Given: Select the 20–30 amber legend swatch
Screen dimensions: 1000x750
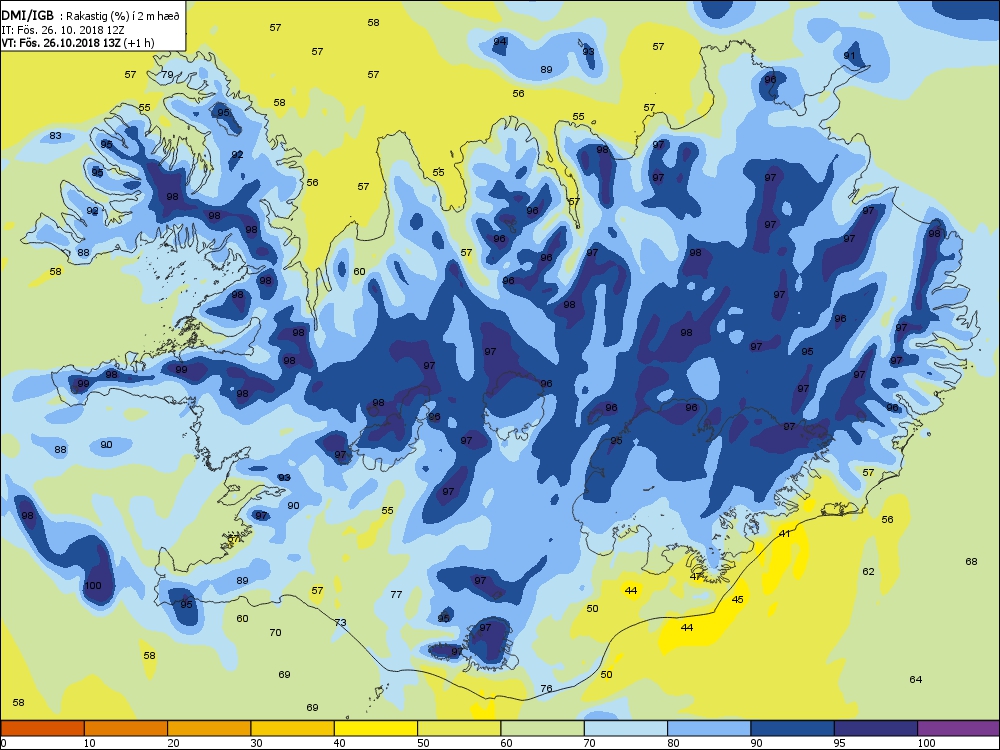Looking at the screenshot, I should [x=209, y=728].
